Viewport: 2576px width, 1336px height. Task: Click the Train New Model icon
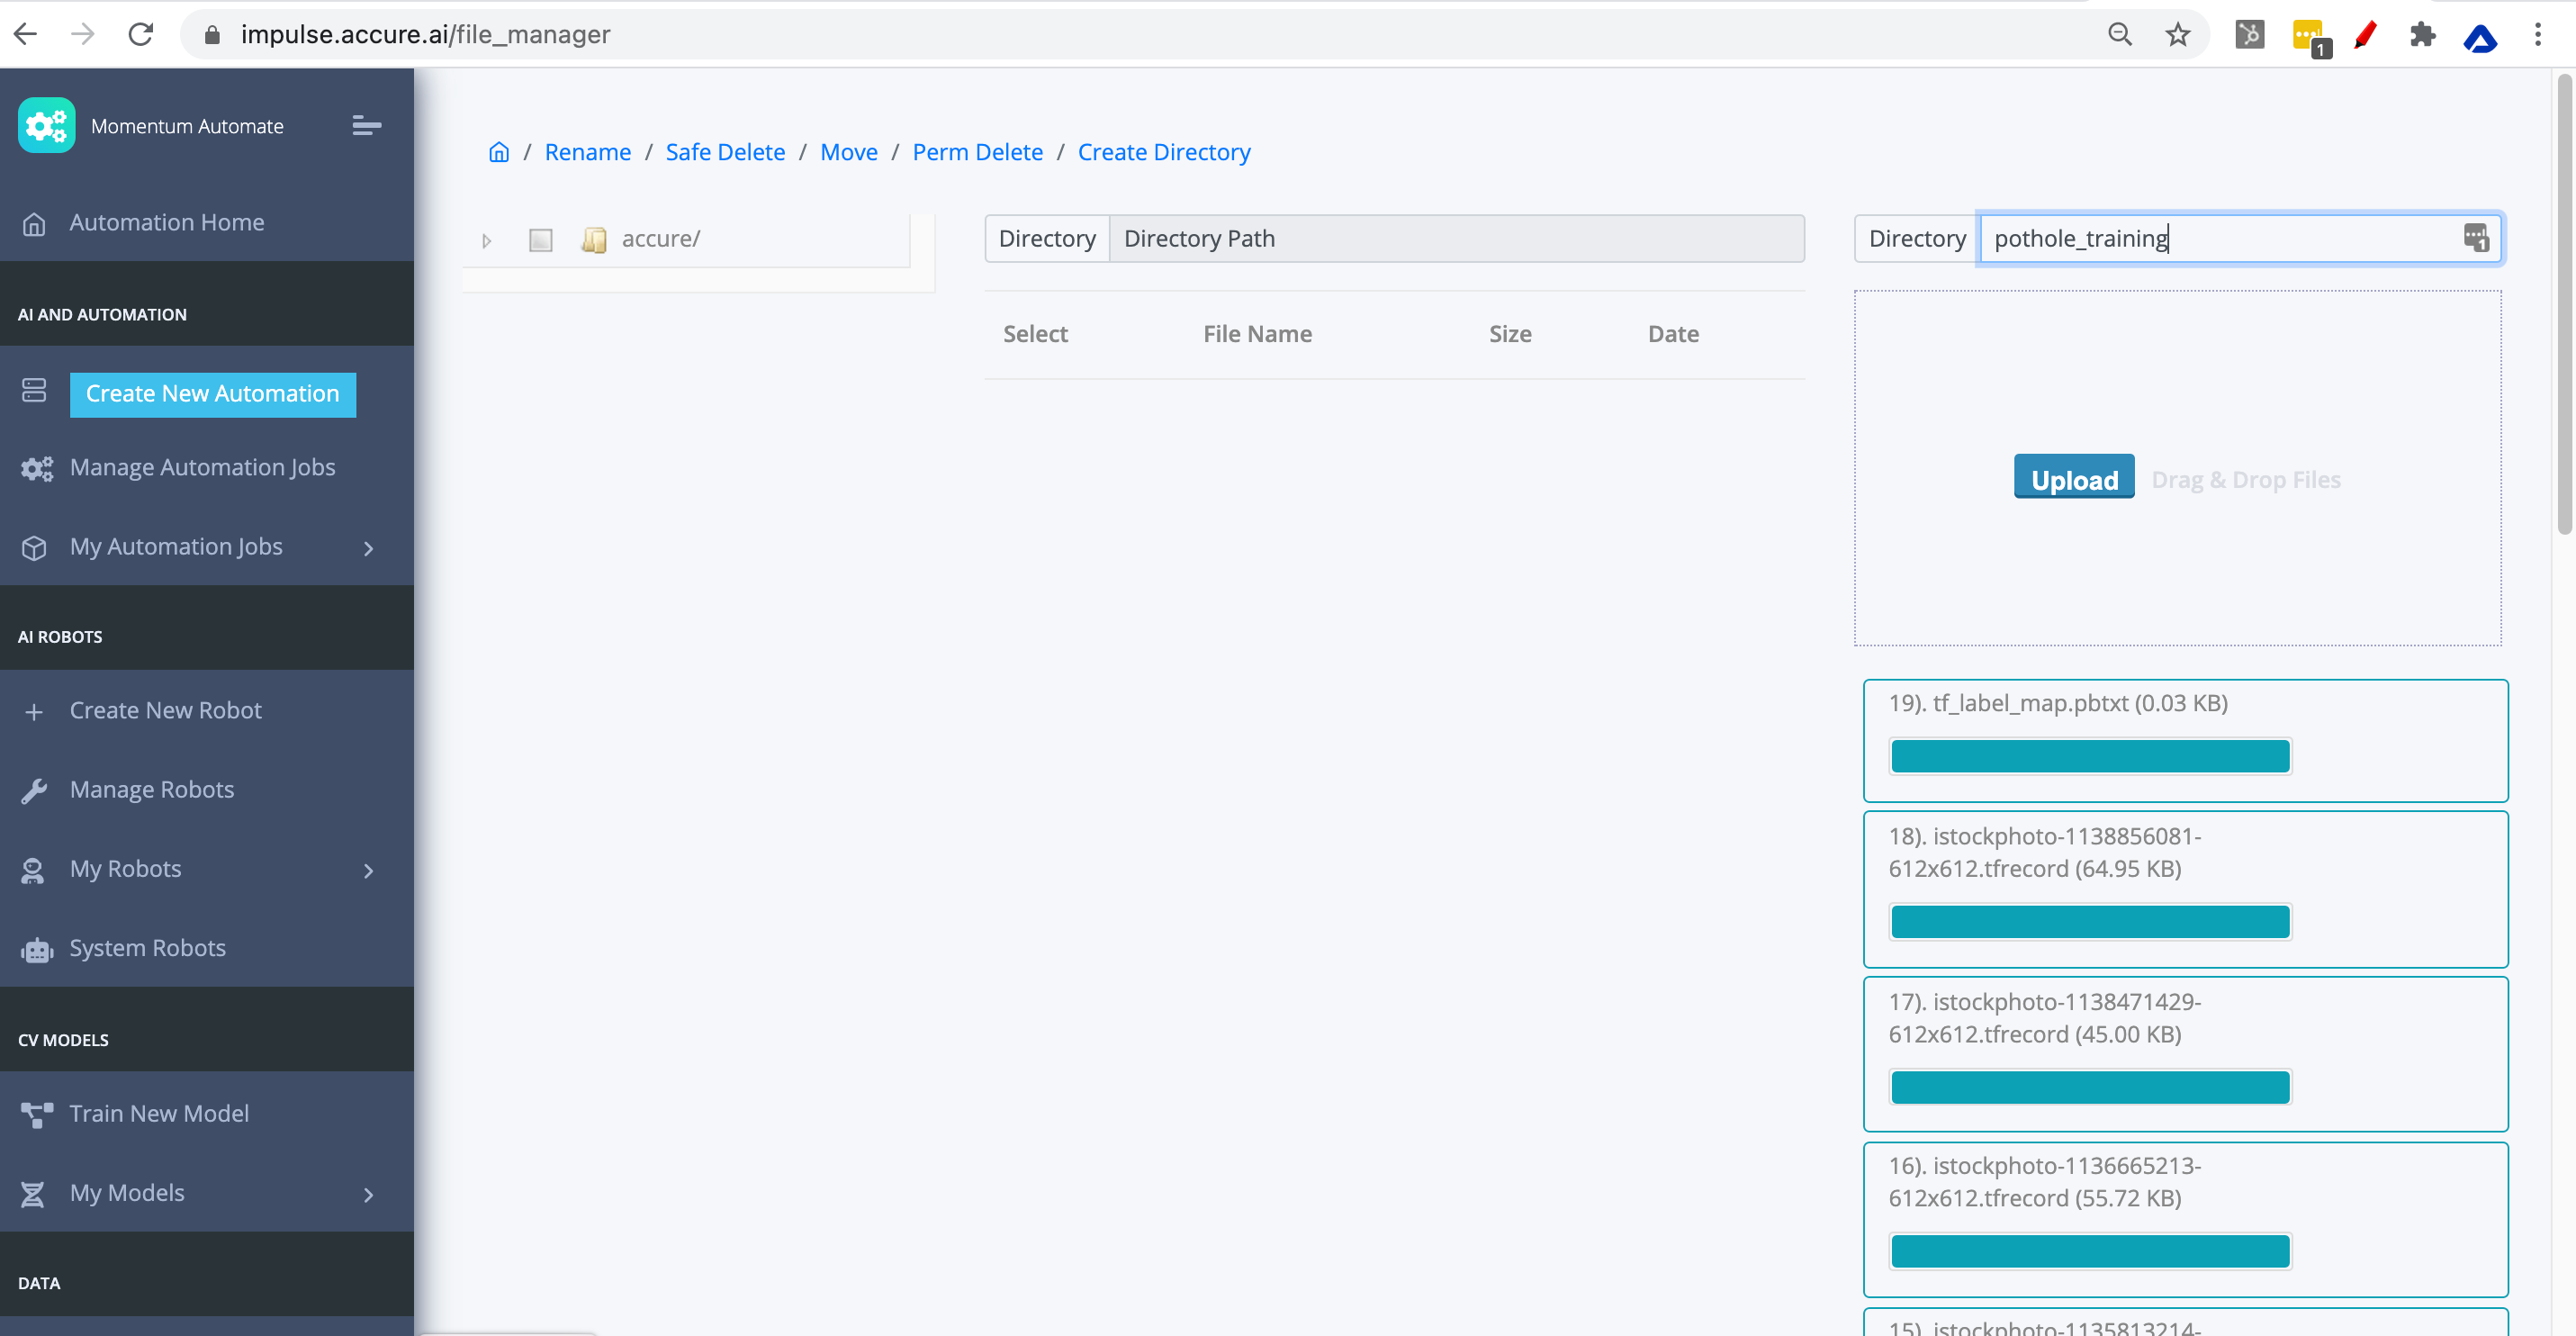point(36,1114)
